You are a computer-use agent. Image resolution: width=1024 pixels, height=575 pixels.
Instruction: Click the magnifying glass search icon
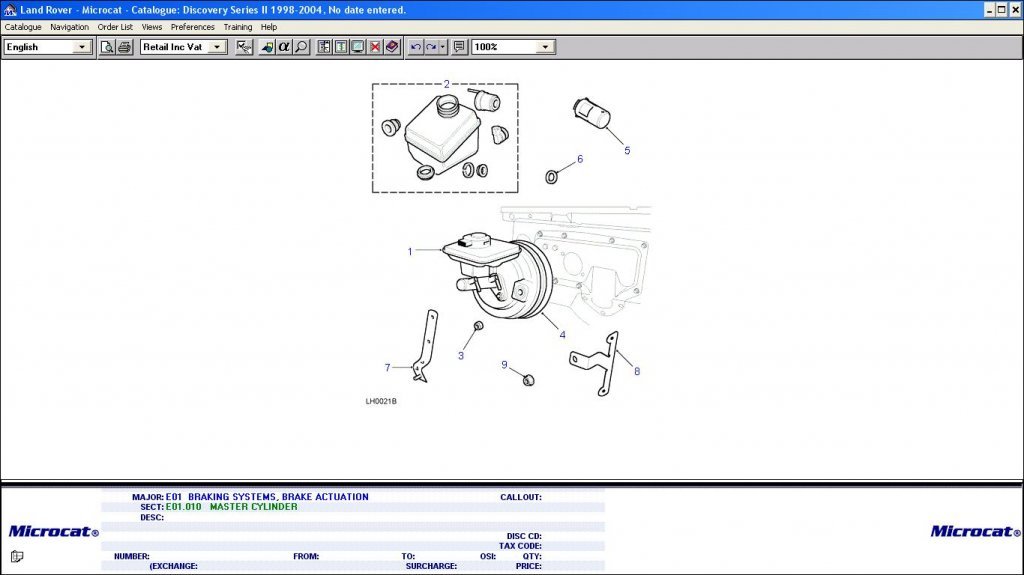300,47
